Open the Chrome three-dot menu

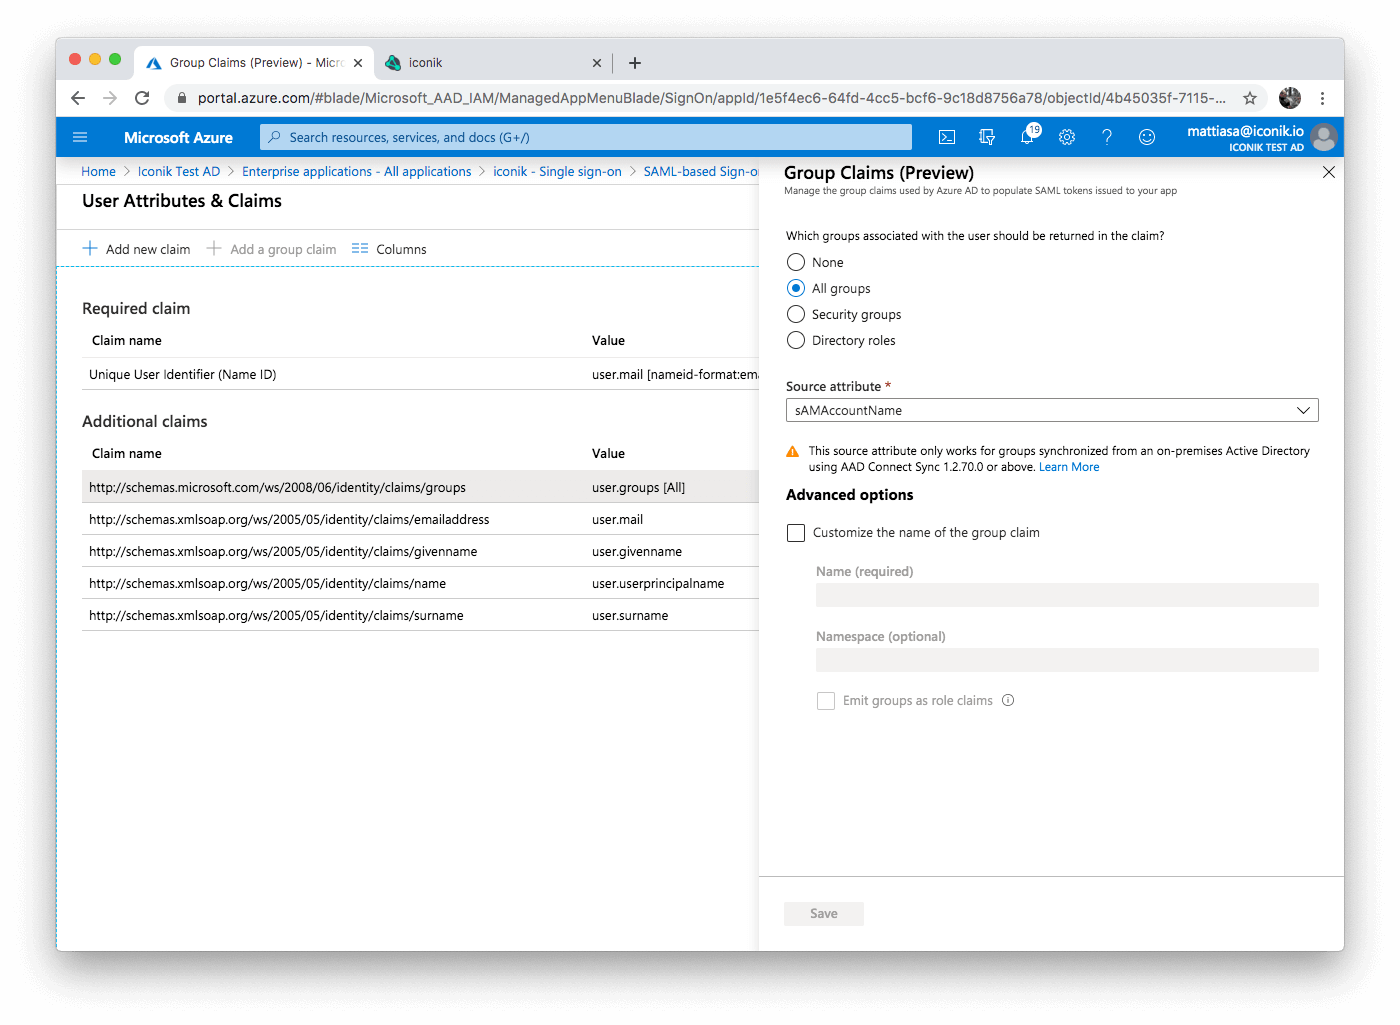pyautogui.click(x=1322, y=98)
